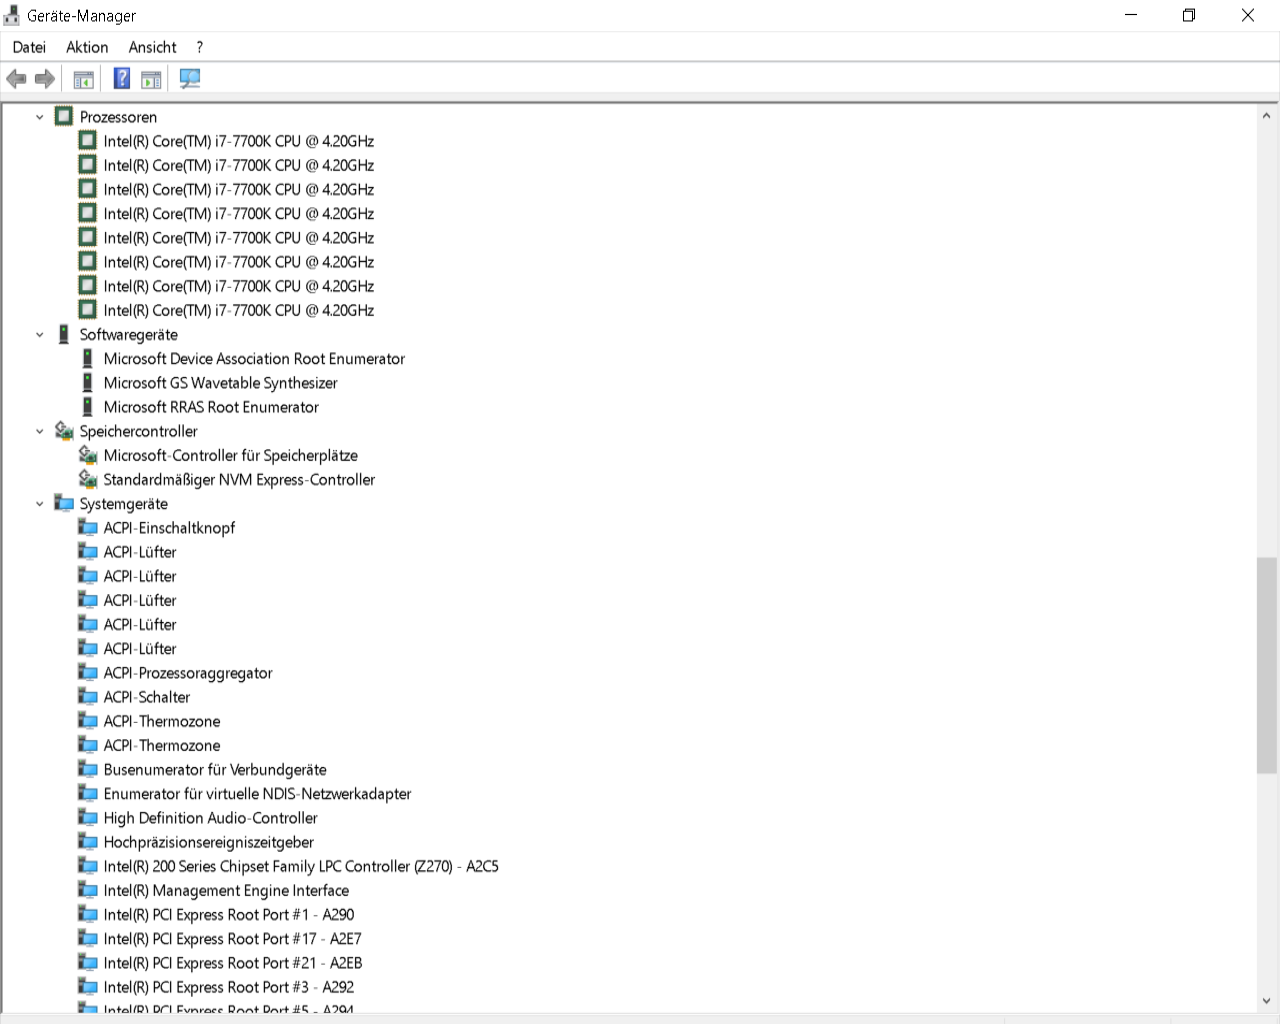
Task: Click the Back arrow toolbar icon
Action: coord(16,79)
